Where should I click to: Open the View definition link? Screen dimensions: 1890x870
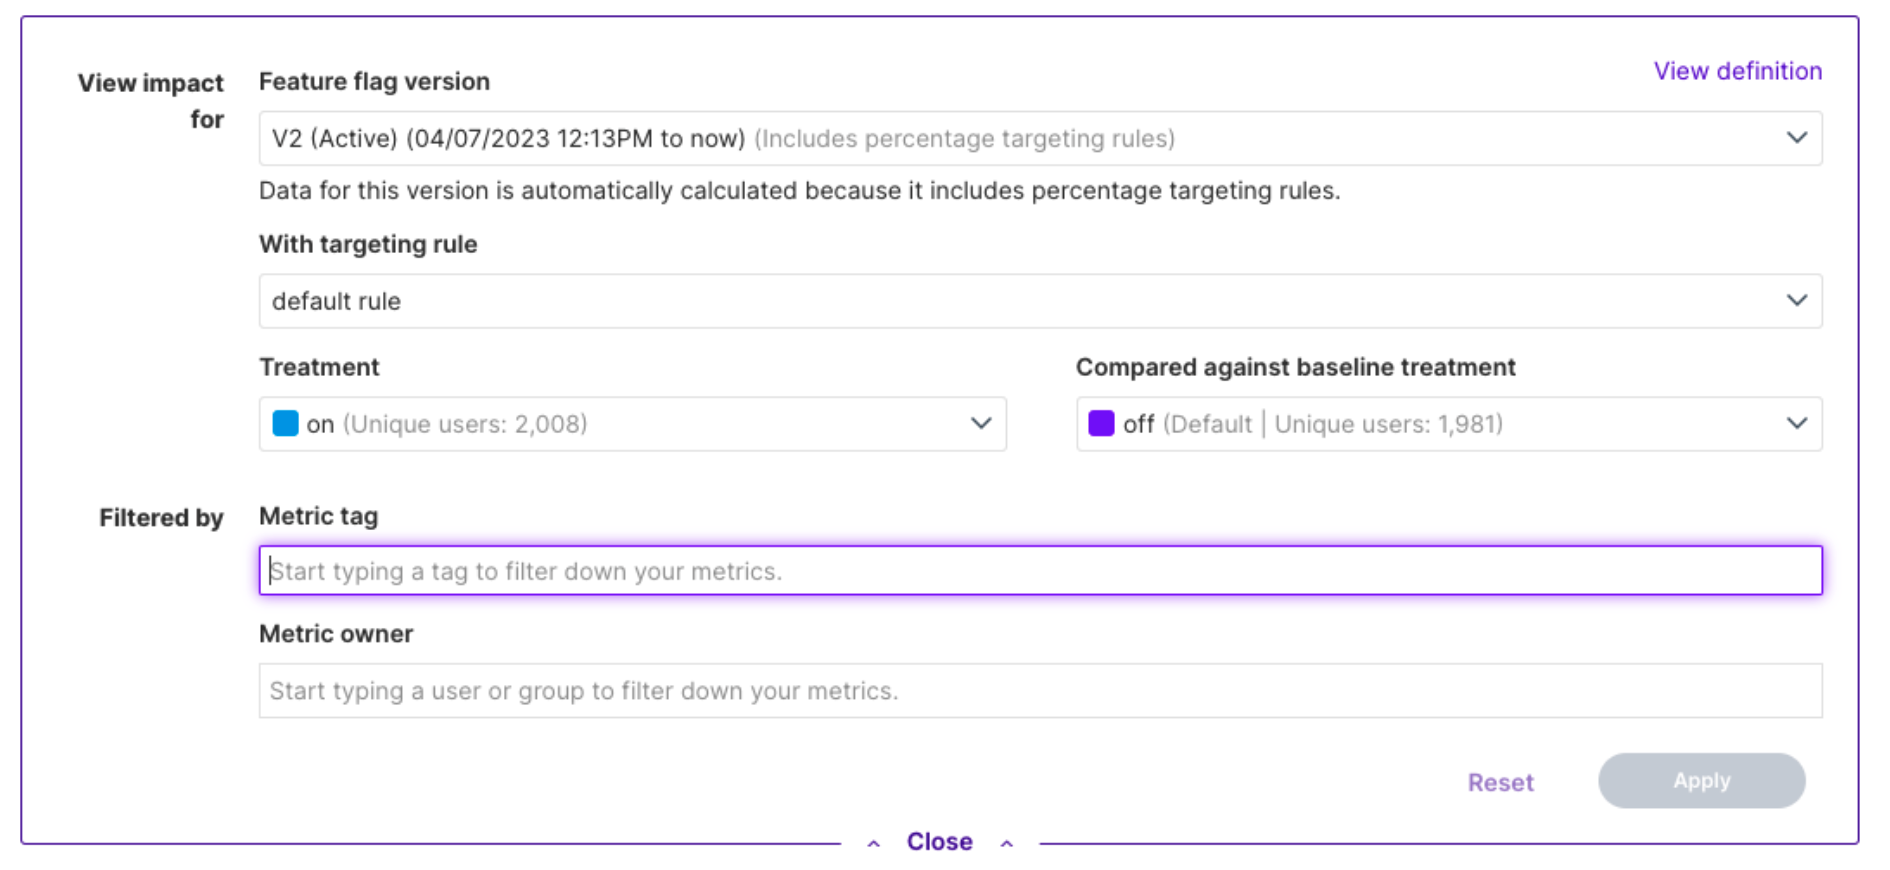(1737, 71)
